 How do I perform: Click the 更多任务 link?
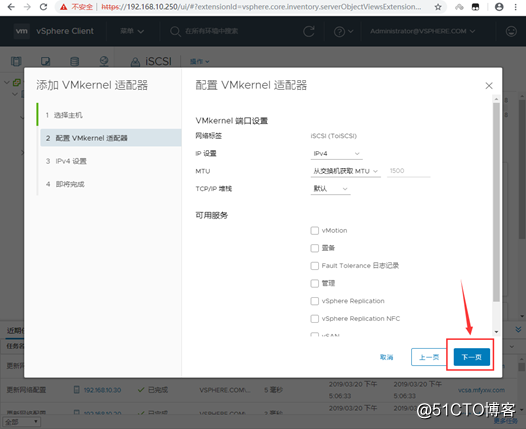point(506,421)
